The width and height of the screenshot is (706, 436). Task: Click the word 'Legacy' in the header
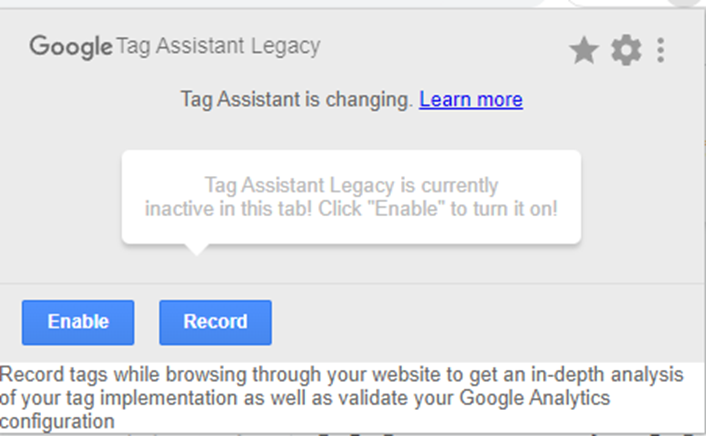click(285, 46)
